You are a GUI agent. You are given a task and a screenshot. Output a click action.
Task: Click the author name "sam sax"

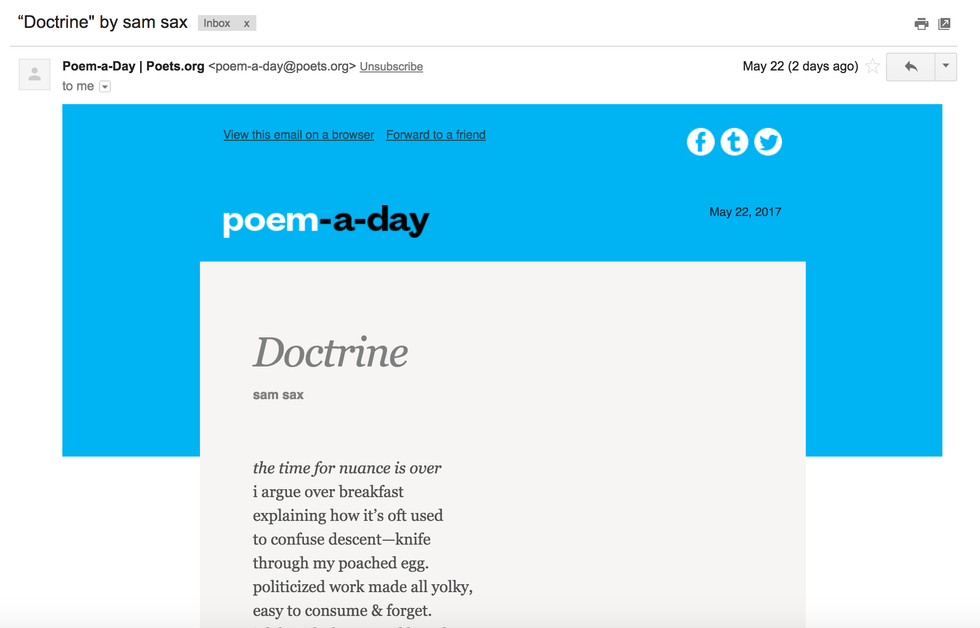(278, 395)
